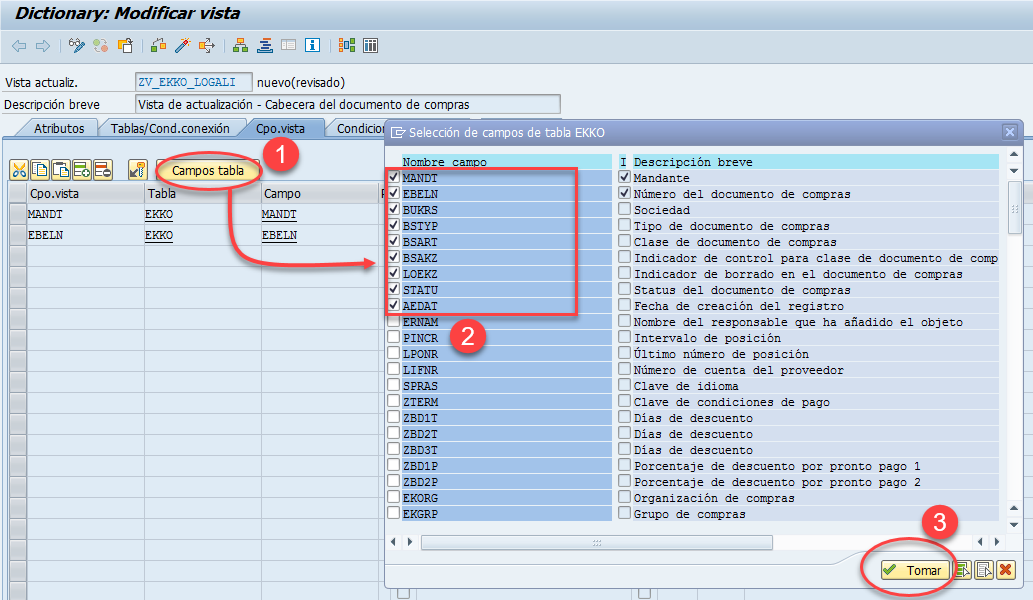The image size is (1033, 600).
Task: Click the navigation window layers icon
Action: [x=265, y=45]
